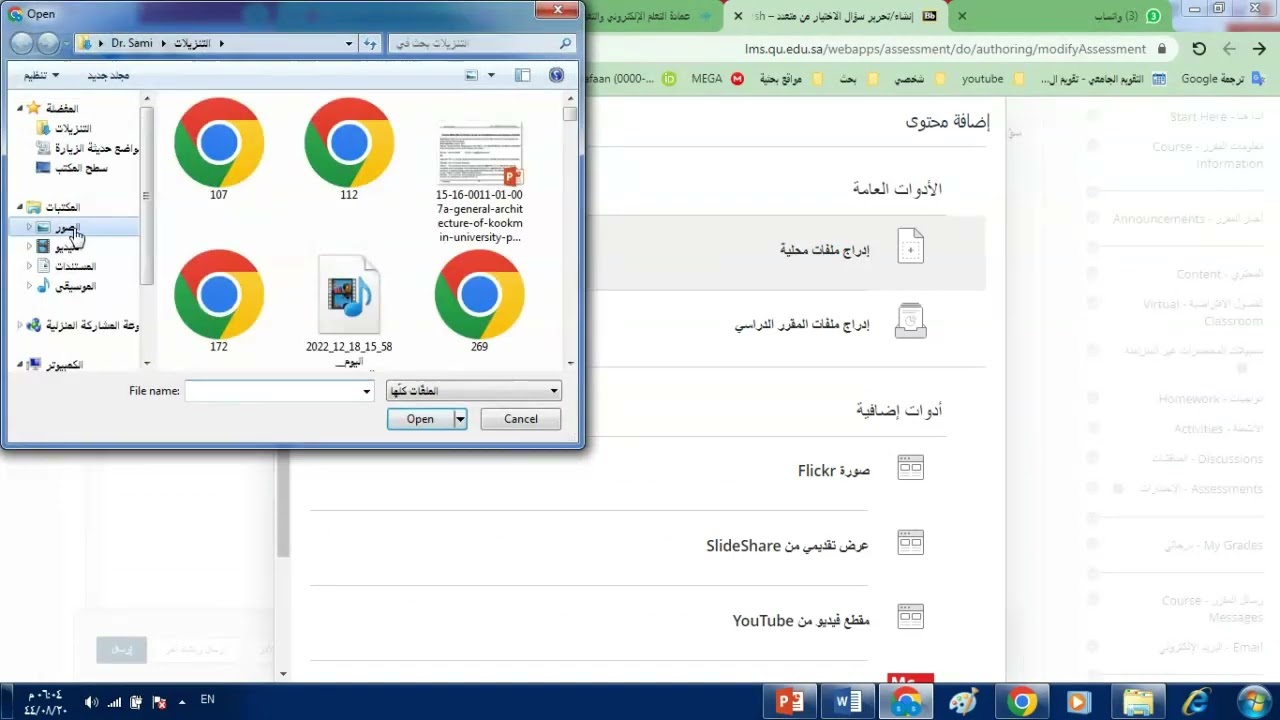Open the address bar history dropdown
The height and width of the screenshot is (720, 1280).
pos(349,44)
